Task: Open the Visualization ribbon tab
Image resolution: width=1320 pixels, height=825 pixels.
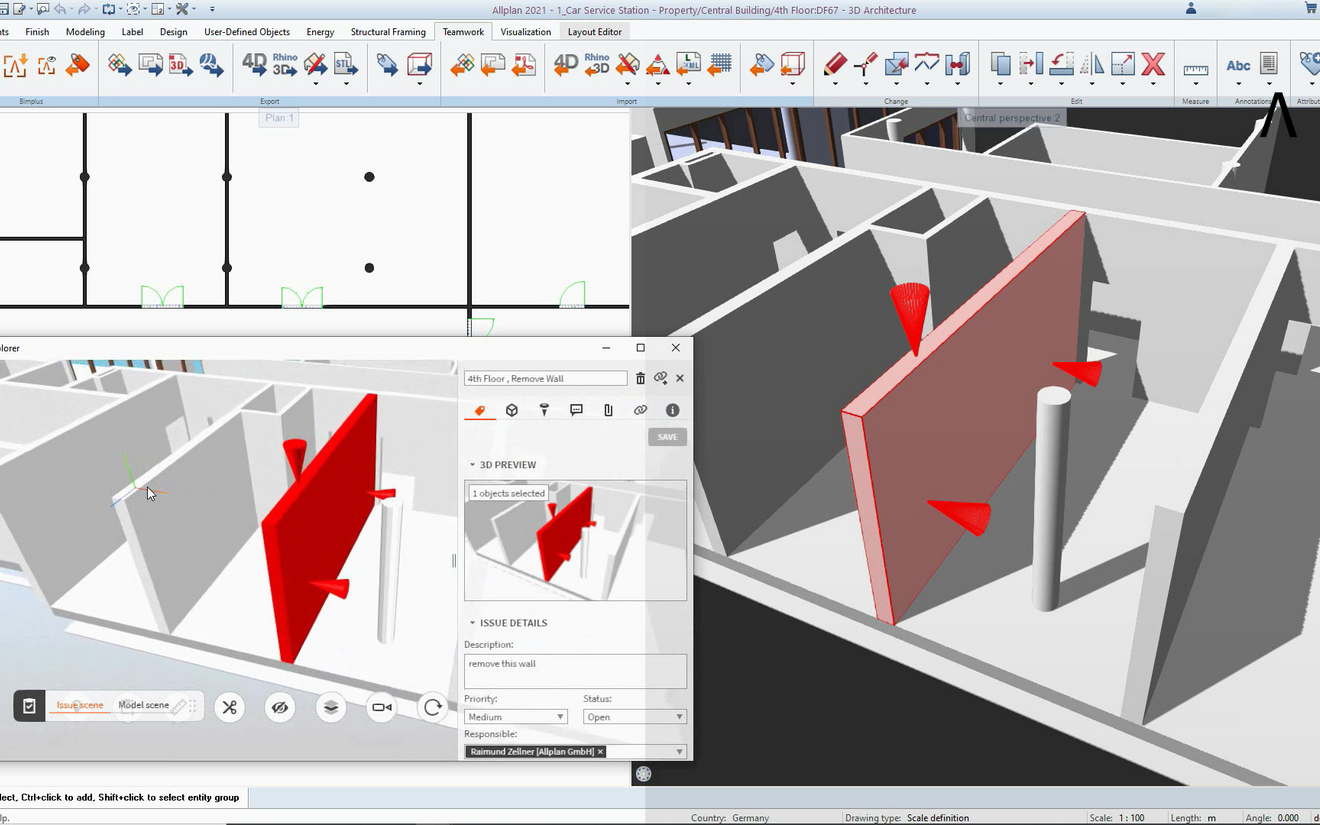Action: point(525,32)
